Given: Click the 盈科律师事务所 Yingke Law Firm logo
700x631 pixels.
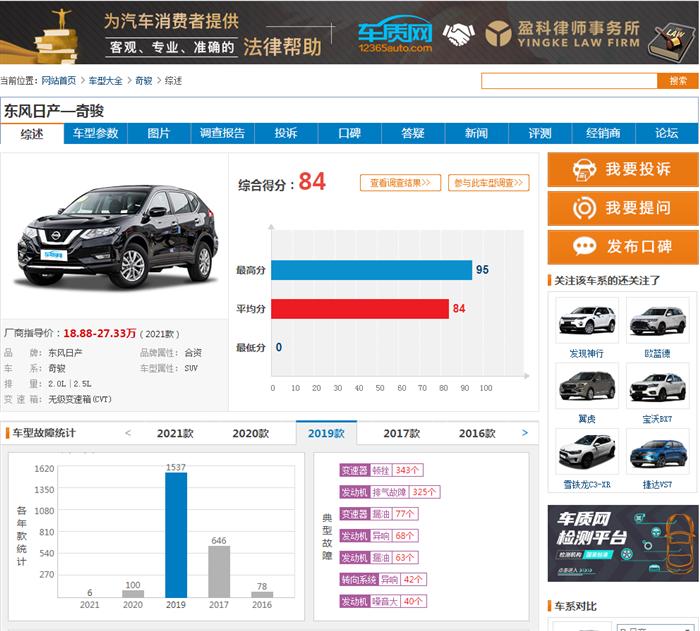Looking at the screenshot, I should pos(562,34).
